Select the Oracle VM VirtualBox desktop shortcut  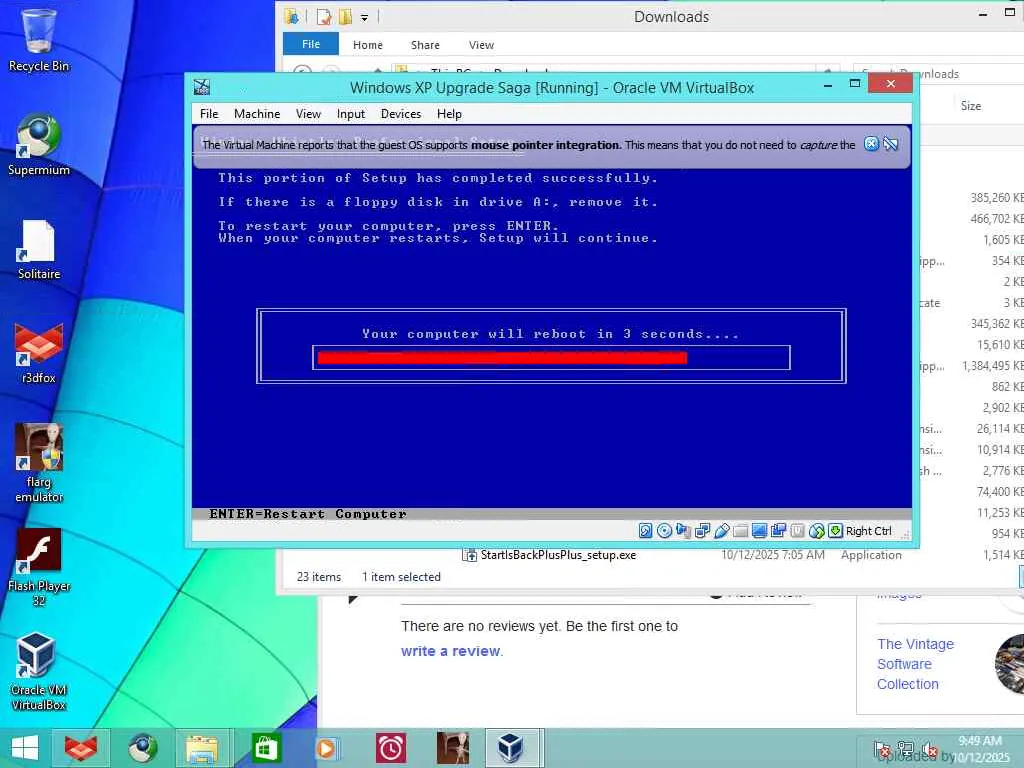[39, 673]
